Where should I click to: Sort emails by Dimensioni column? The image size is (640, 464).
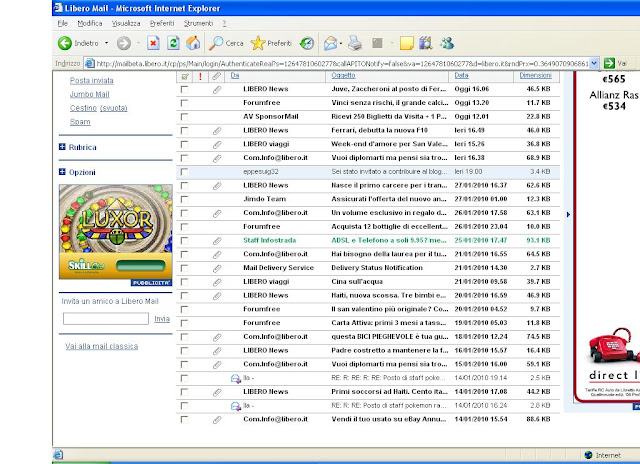[536, 75]
